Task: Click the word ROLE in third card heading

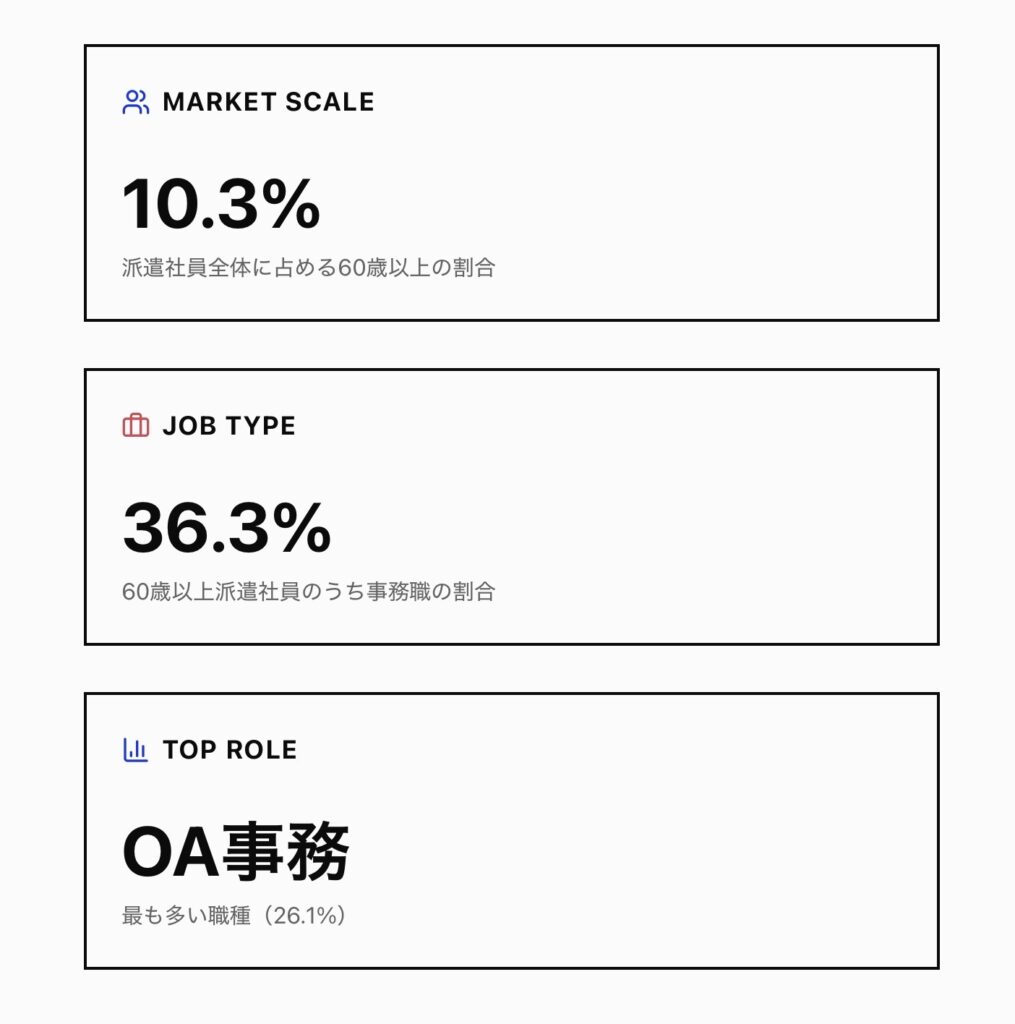Action: (x=263, y=750)
